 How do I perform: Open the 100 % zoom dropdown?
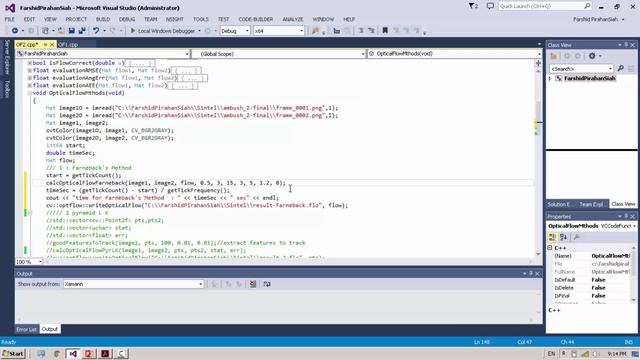29,262
